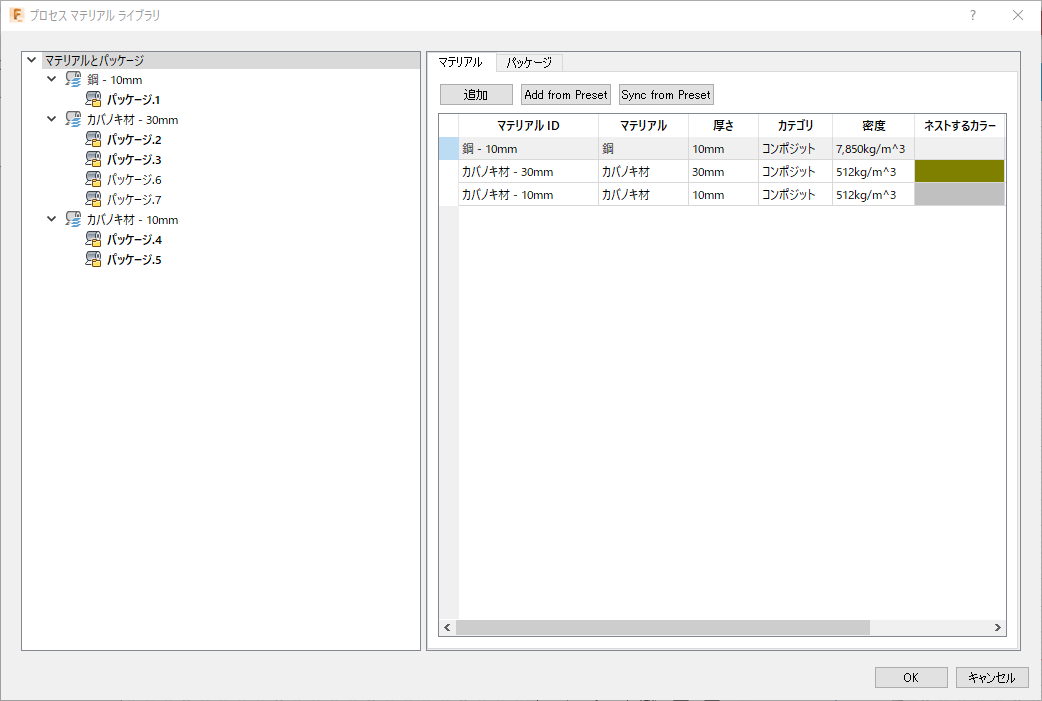The height and width of the screenshot is (701, 1042).
Task: Click the 厚さ column header
Action: (723, 126)
